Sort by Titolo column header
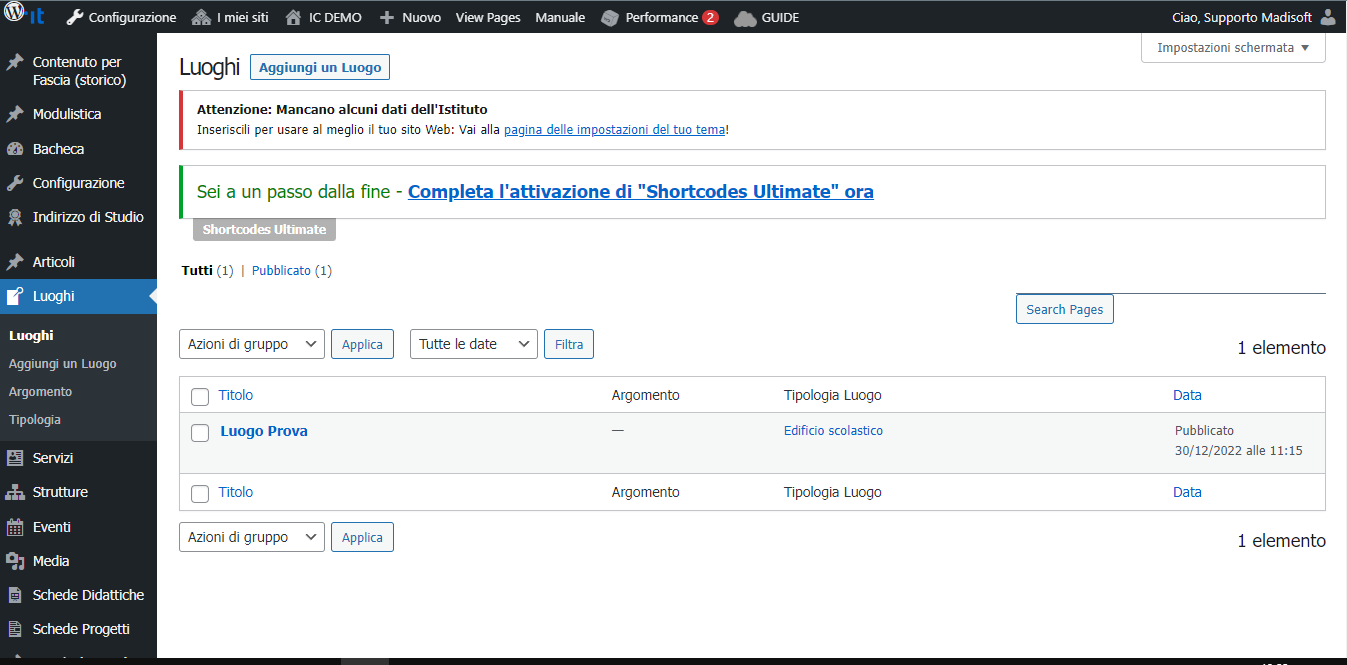The image size is (1347, 665). [236, 395]
